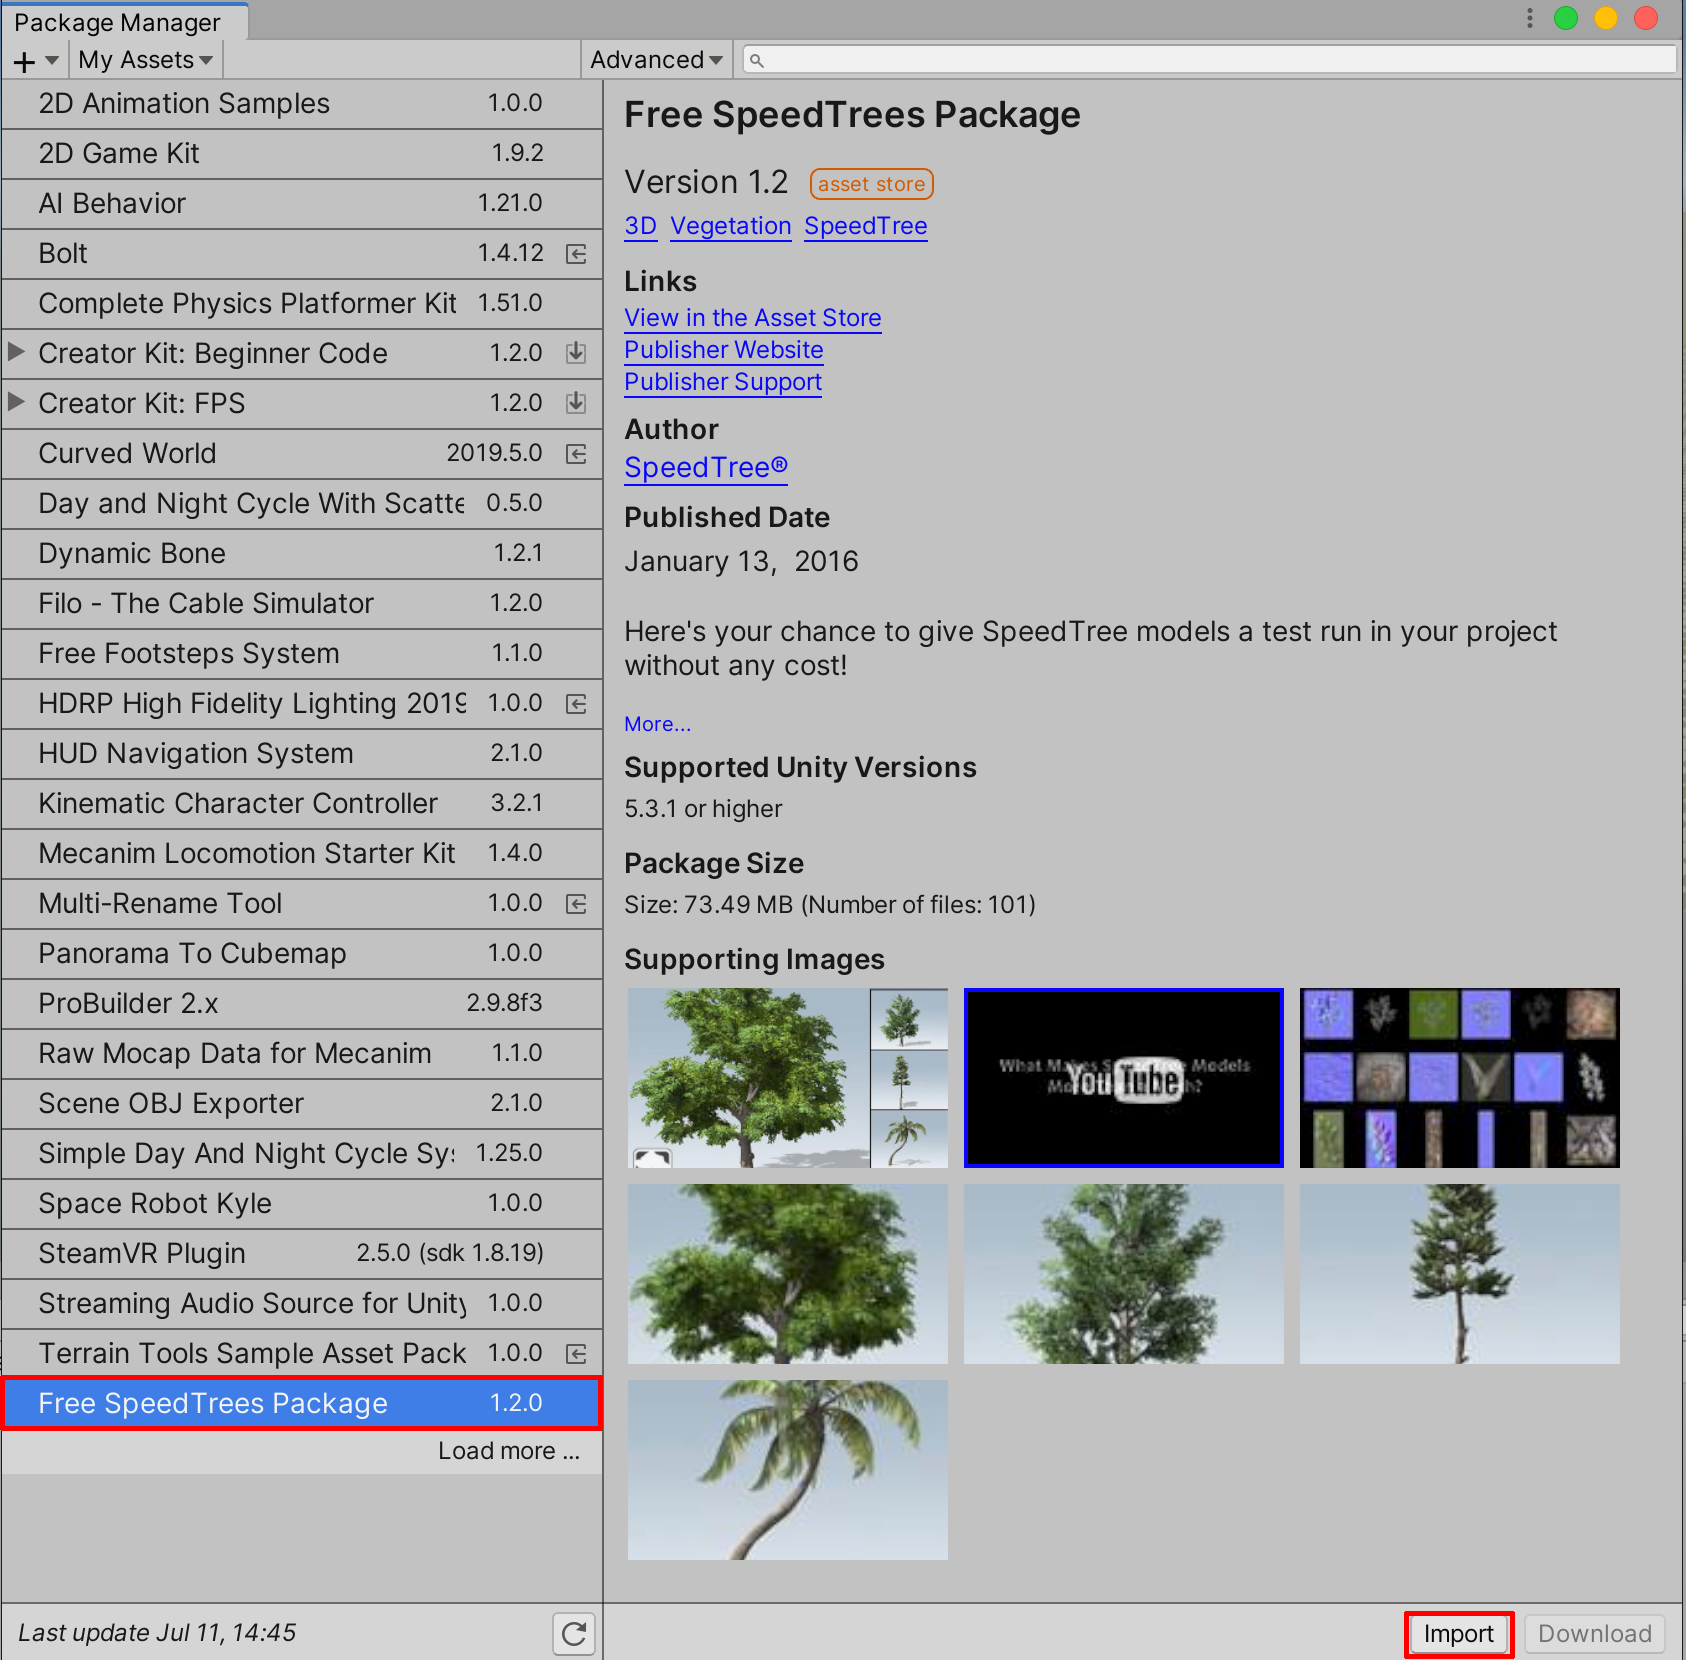
Task: Open the My Assets dropdown
Action: click(146, 60)
